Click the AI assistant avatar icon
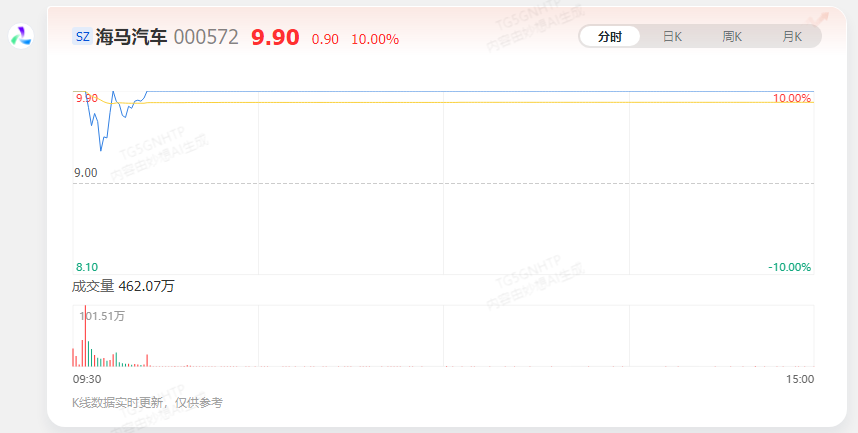 tap(21, 36)
